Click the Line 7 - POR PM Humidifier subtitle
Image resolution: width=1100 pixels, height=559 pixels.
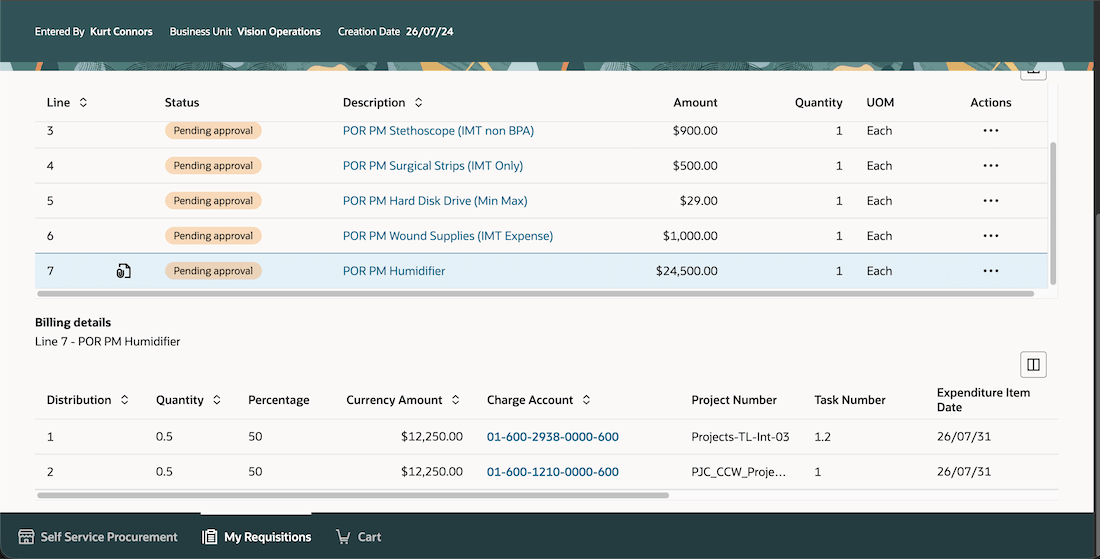[x=107, y=342]
